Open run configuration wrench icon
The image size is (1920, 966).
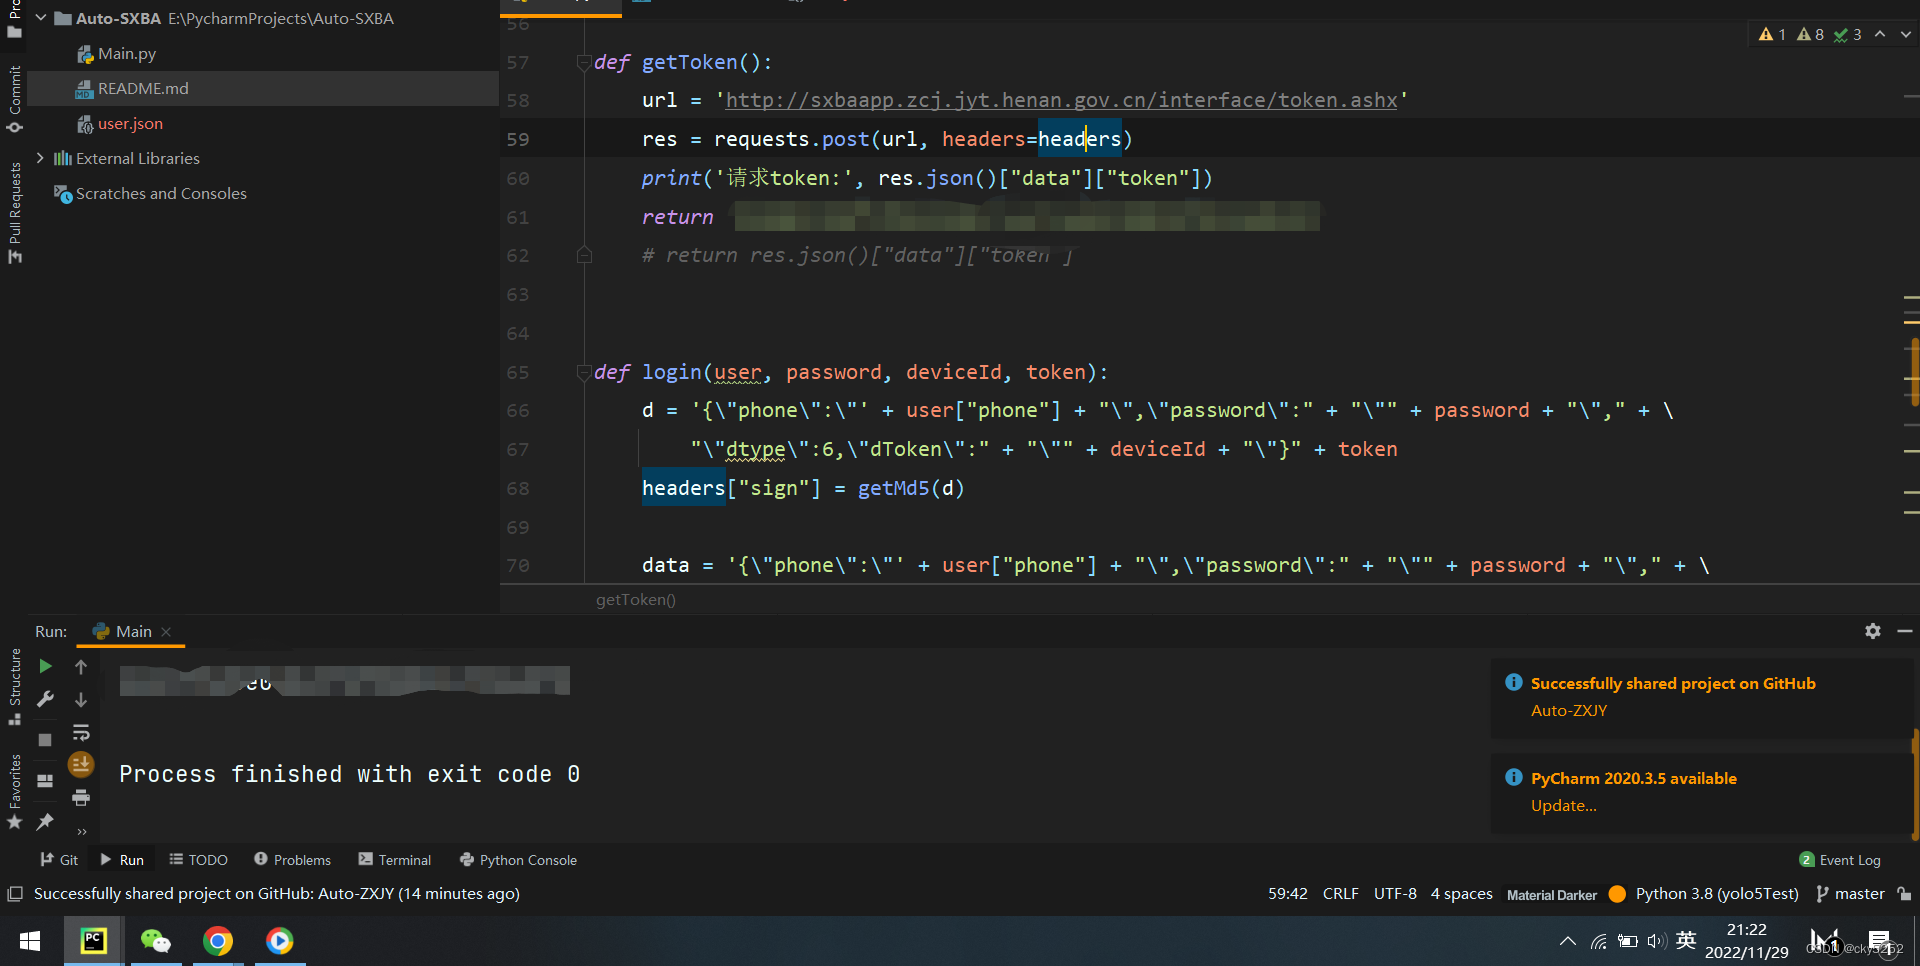click(x=45, y=699)
